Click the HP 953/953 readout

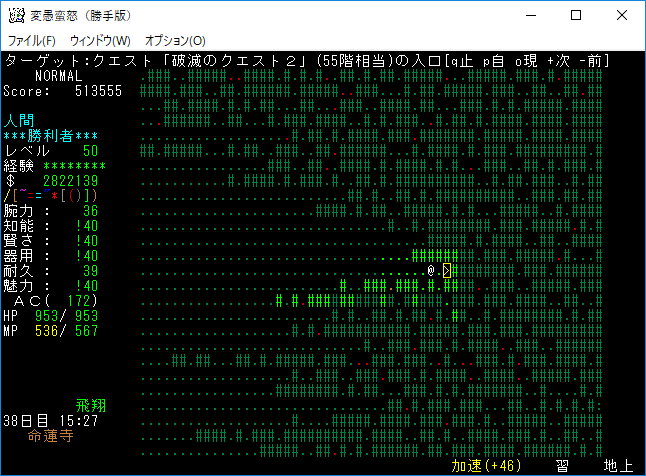click(x=51, y=316)
